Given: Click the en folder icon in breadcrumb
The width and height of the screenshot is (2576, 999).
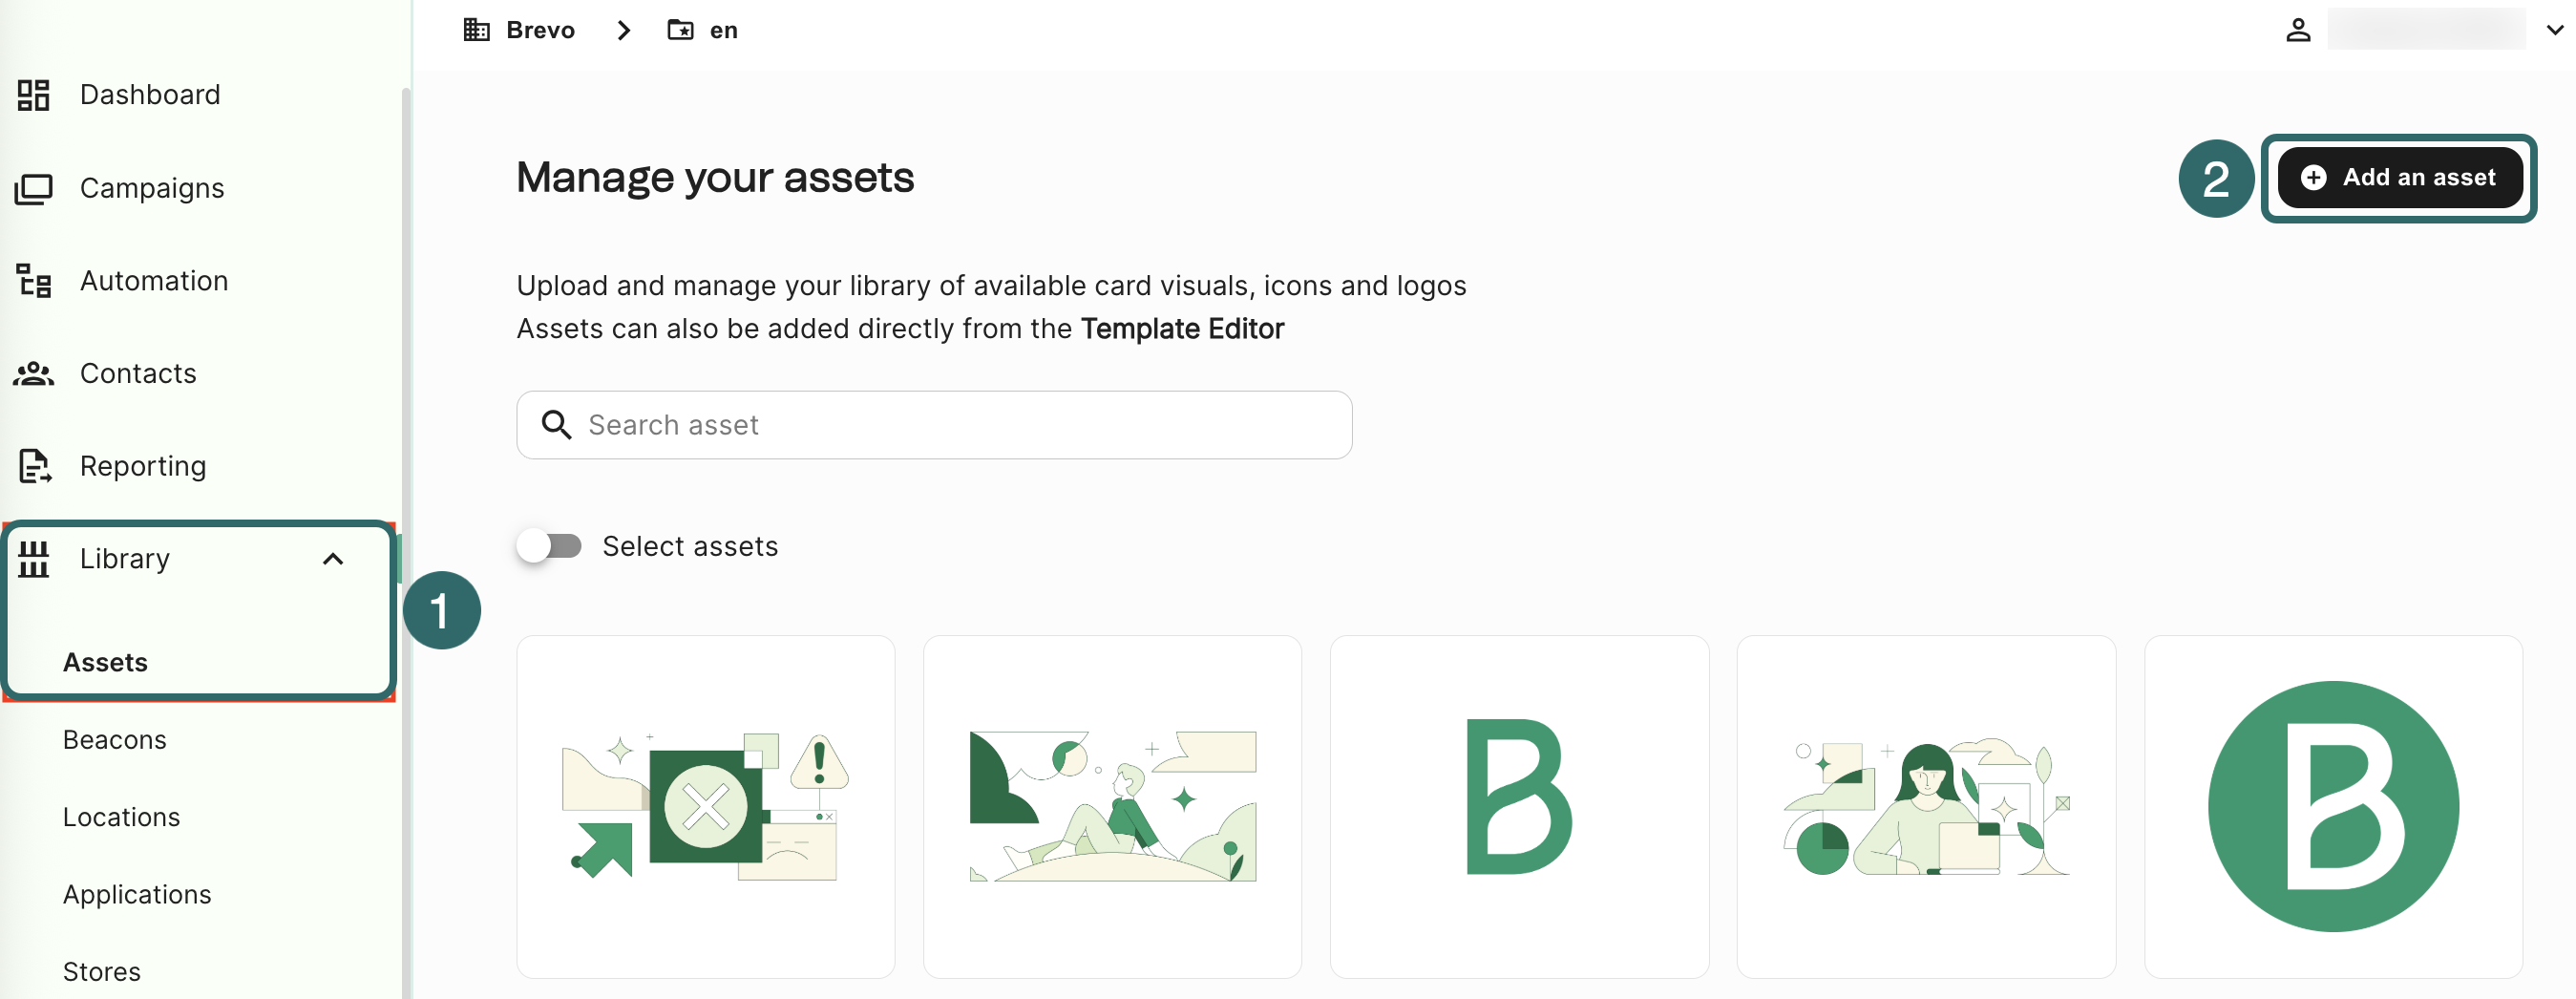Looking at the screenshot, I should [x=680, y=30].
